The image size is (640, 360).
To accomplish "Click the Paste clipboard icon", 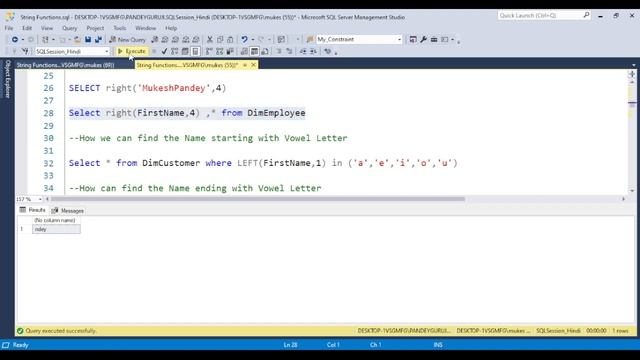I will tap(230, 40).
